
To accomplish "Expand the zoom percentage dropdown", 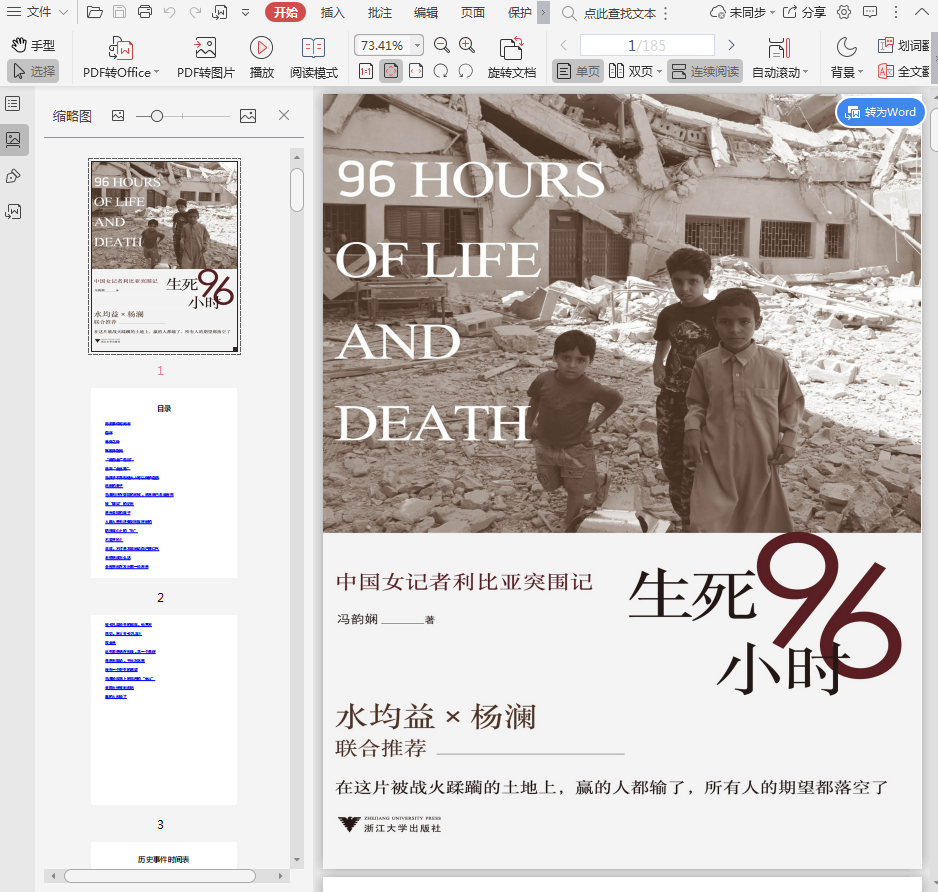I will tap(417, 46).
